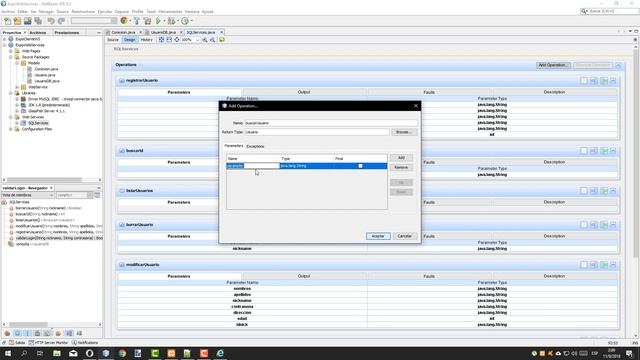Open the Ejecutar menu
Viewport: 640px width, 360px height.
(104, 11)
